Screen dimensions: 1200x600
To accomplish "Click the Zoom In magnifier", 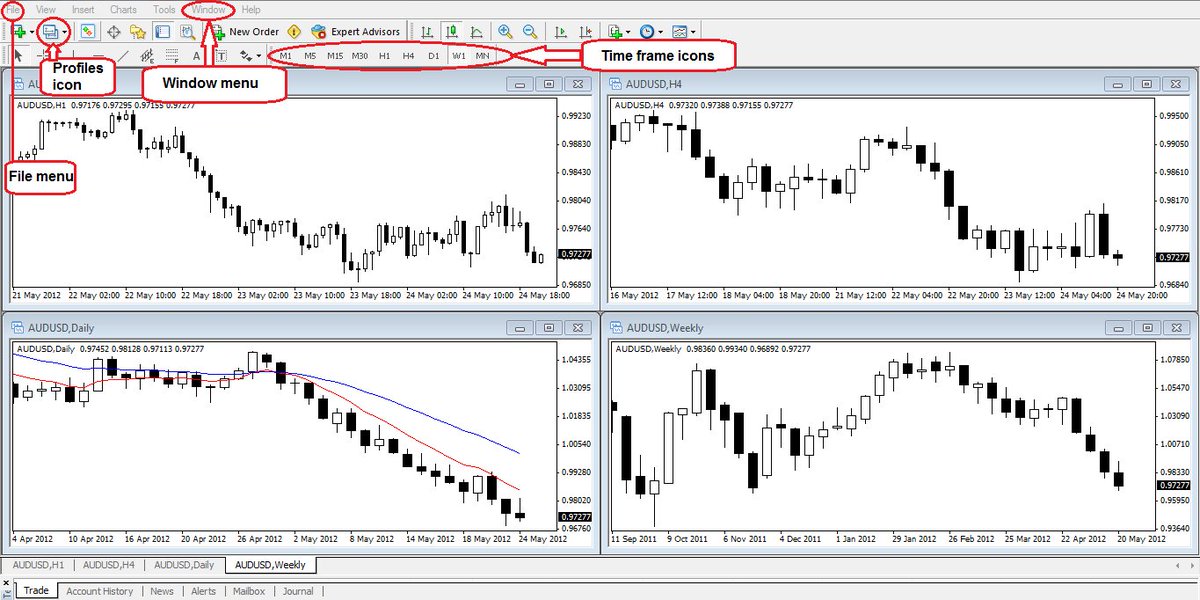I will (505, 32).
